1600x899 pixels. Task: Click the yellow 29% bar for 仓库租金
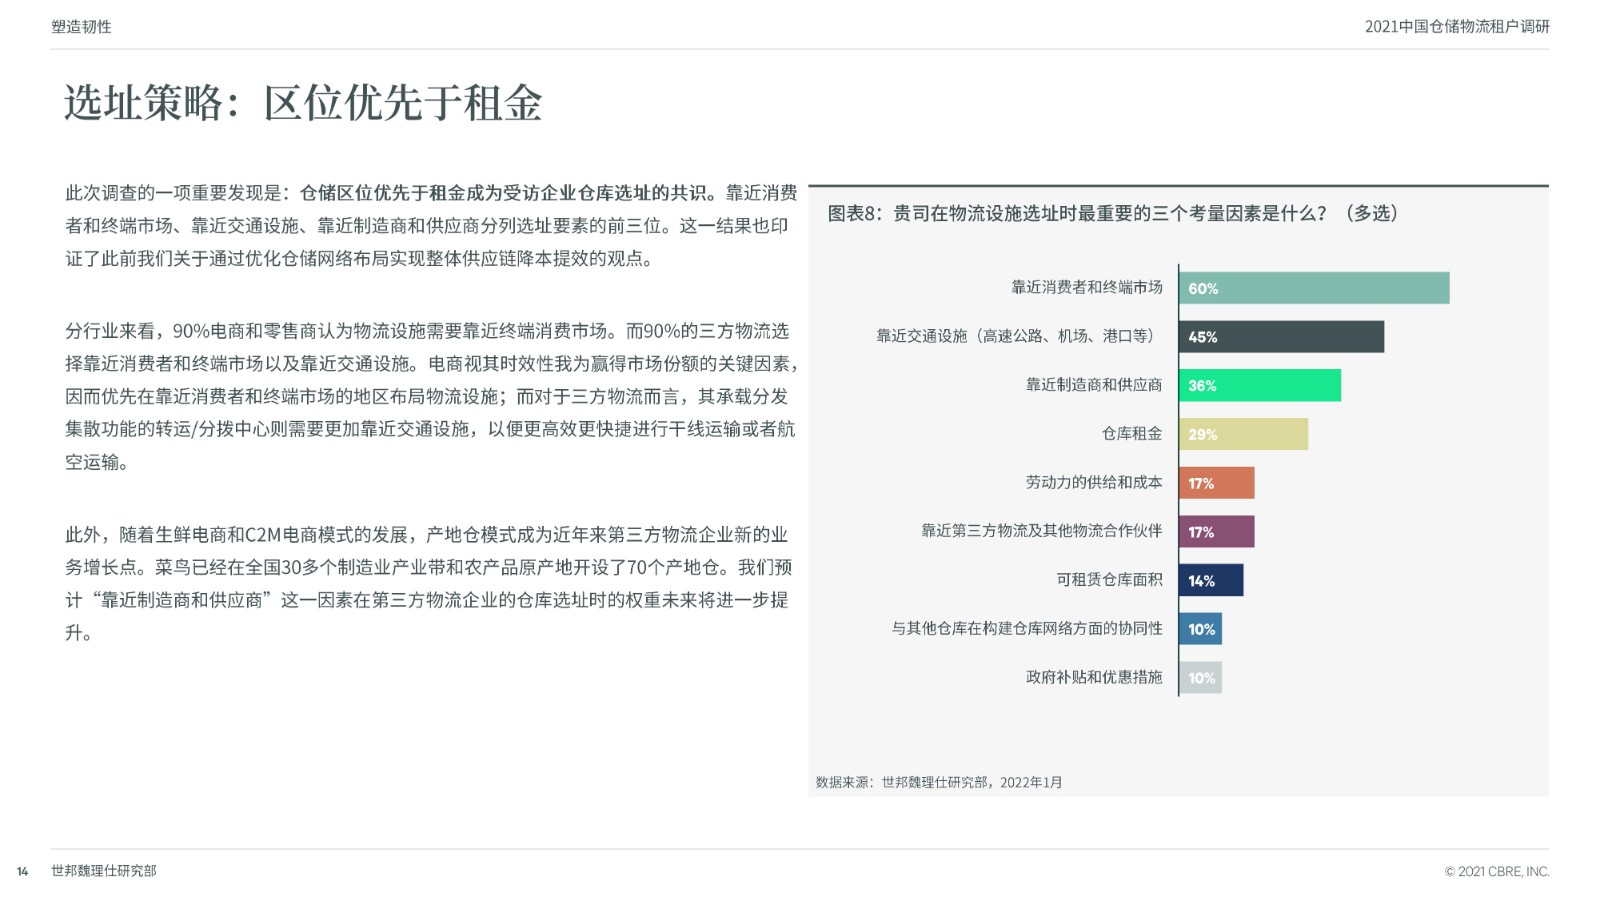click(1244, 434)
